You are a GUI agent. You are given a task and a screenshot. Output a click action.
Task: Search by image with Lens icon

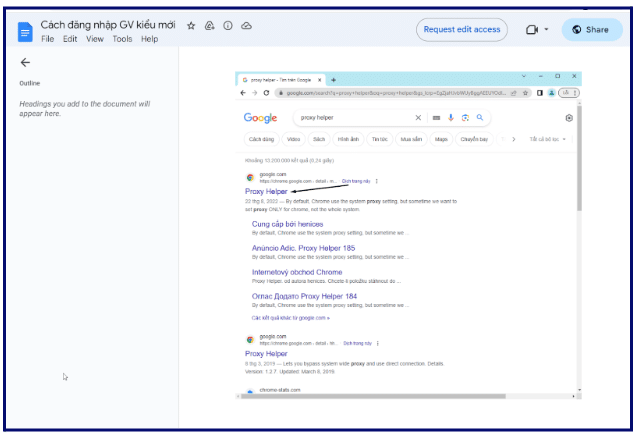click(465, 118)
